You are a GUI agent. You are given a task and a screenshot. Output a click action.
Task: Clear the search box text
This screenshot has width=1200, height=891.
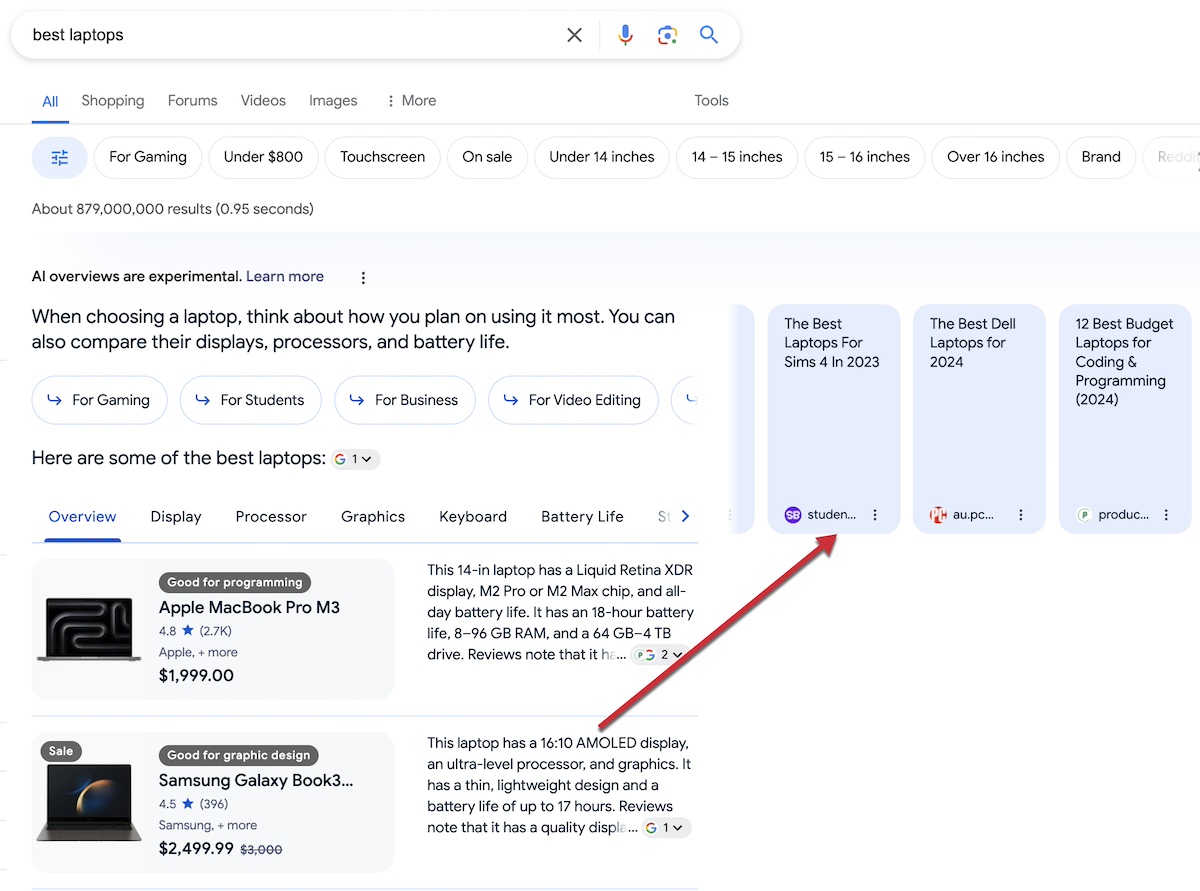pos(574,35)
